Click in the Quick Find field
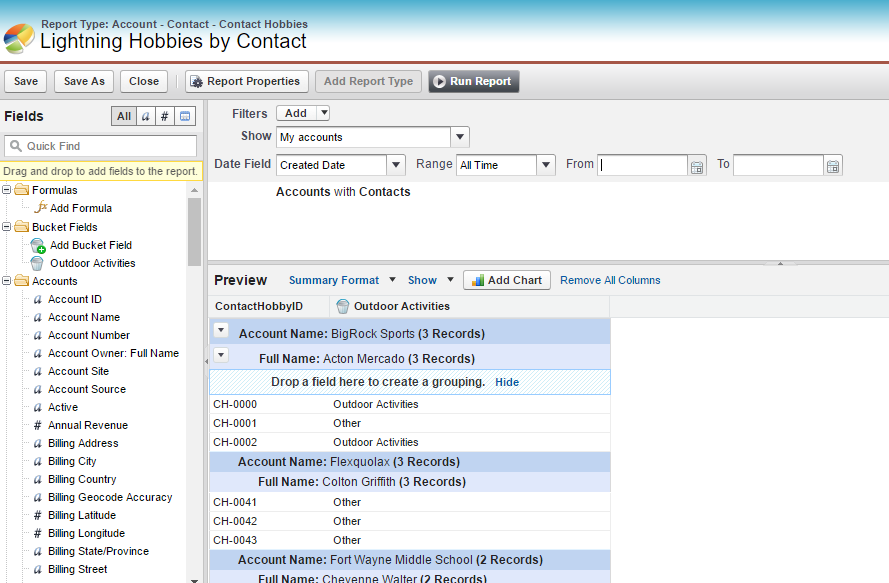 (x=100, y=146)
